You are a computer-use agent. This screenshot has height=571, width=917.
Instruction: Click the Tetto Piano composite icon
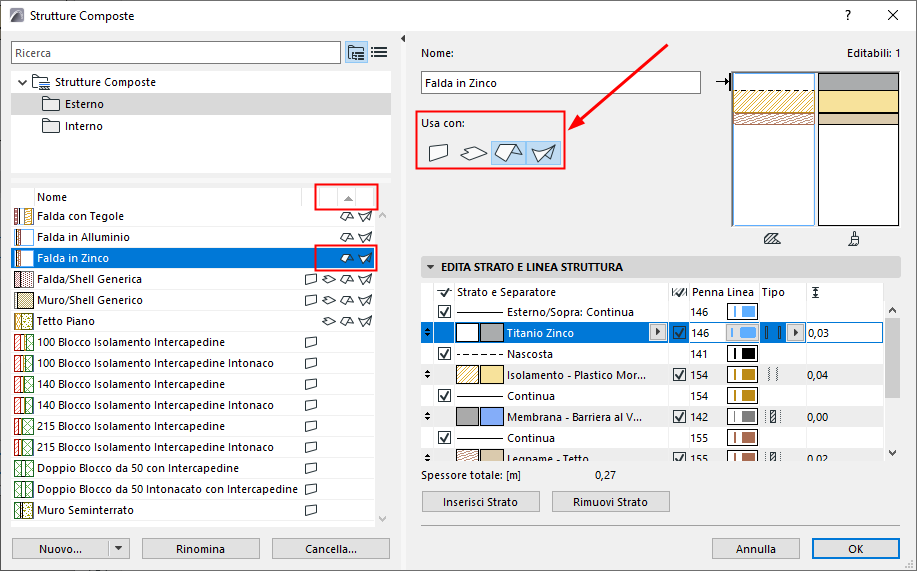[23, 321]
